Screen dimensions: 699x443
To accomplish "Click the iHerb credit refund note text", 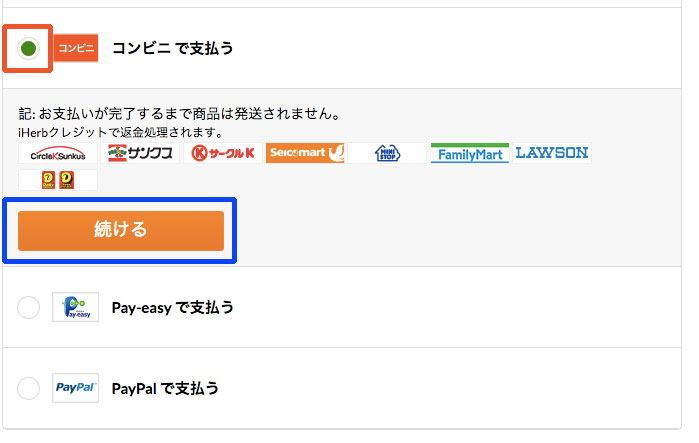I will click(120, 132).
